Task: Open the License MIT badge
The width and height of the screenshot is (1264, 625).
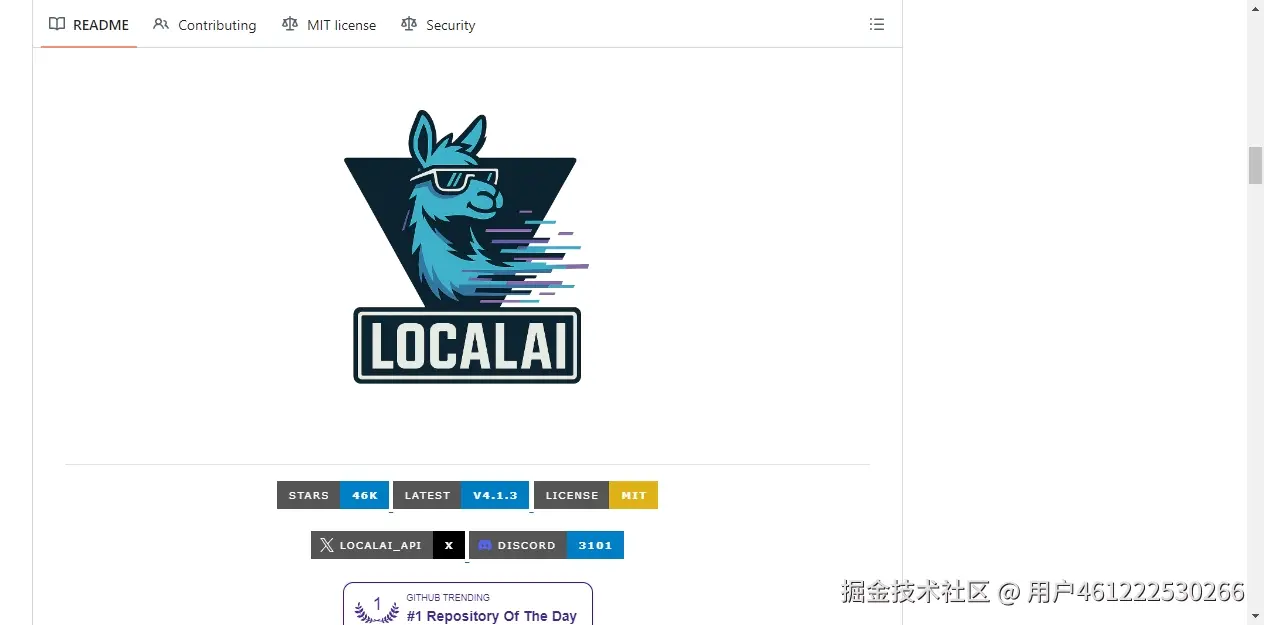Action: point(596,495)
